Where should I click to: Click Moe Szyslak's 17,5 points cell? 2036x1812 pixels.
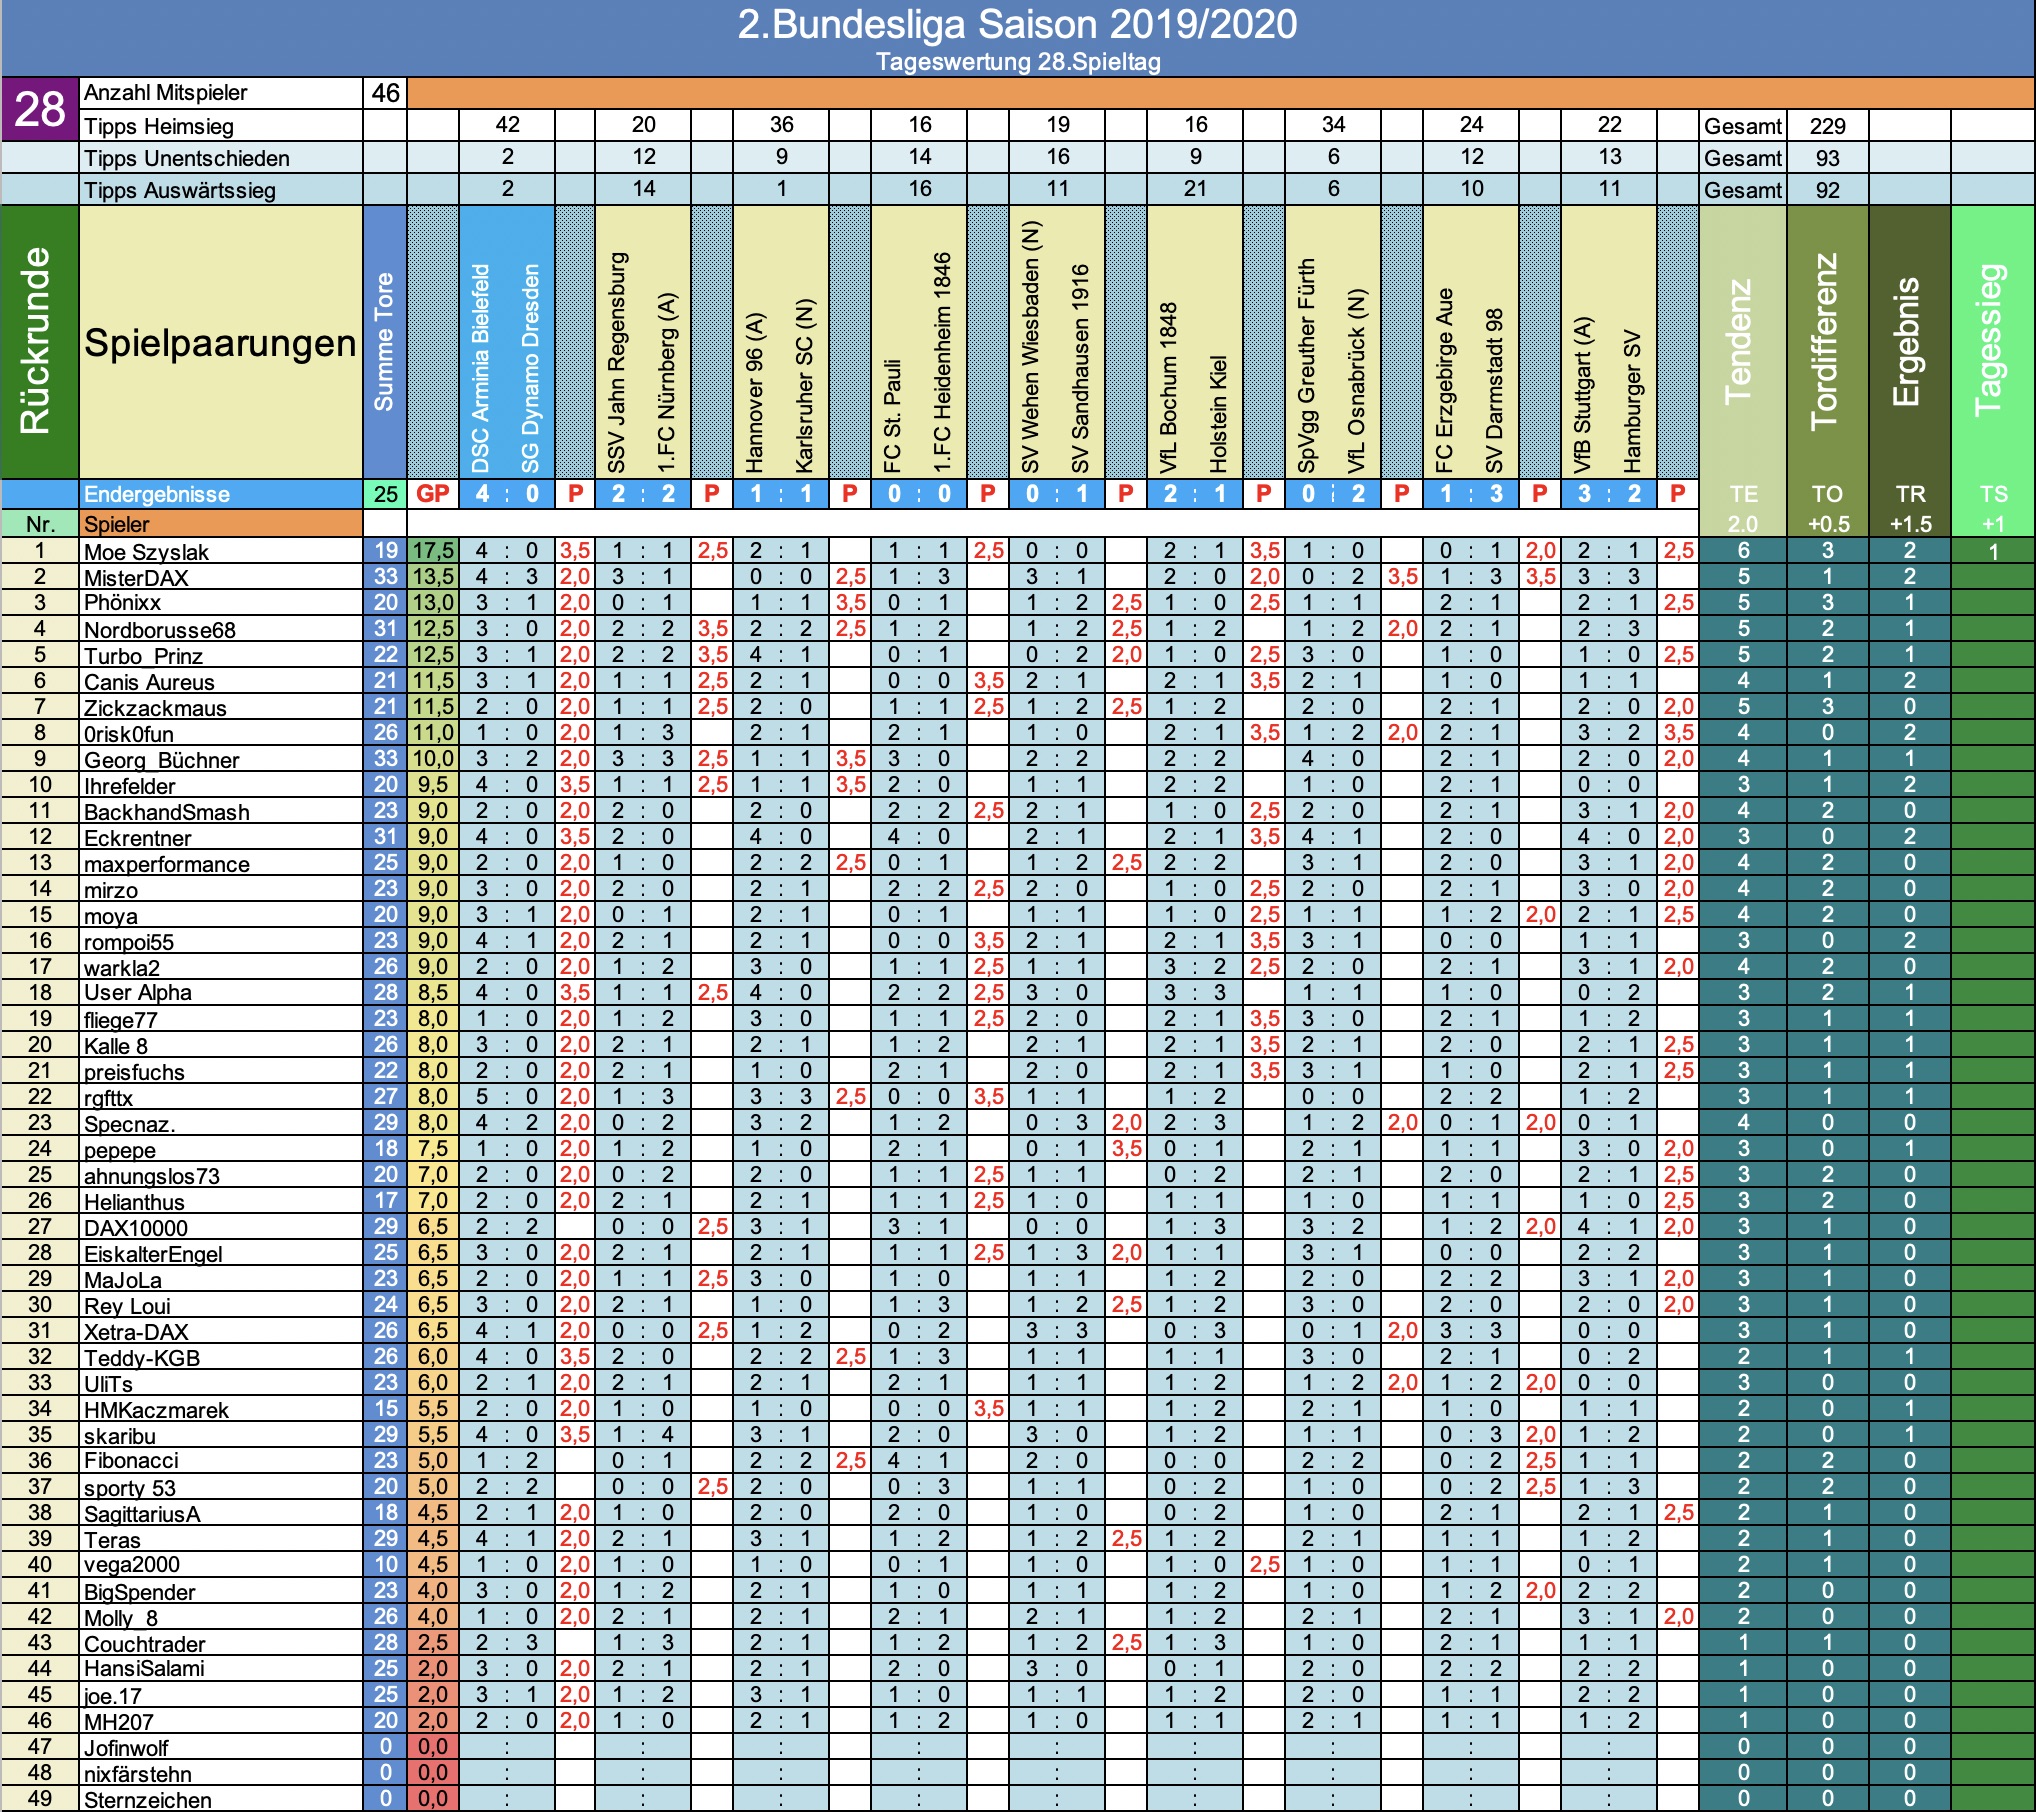432,551
